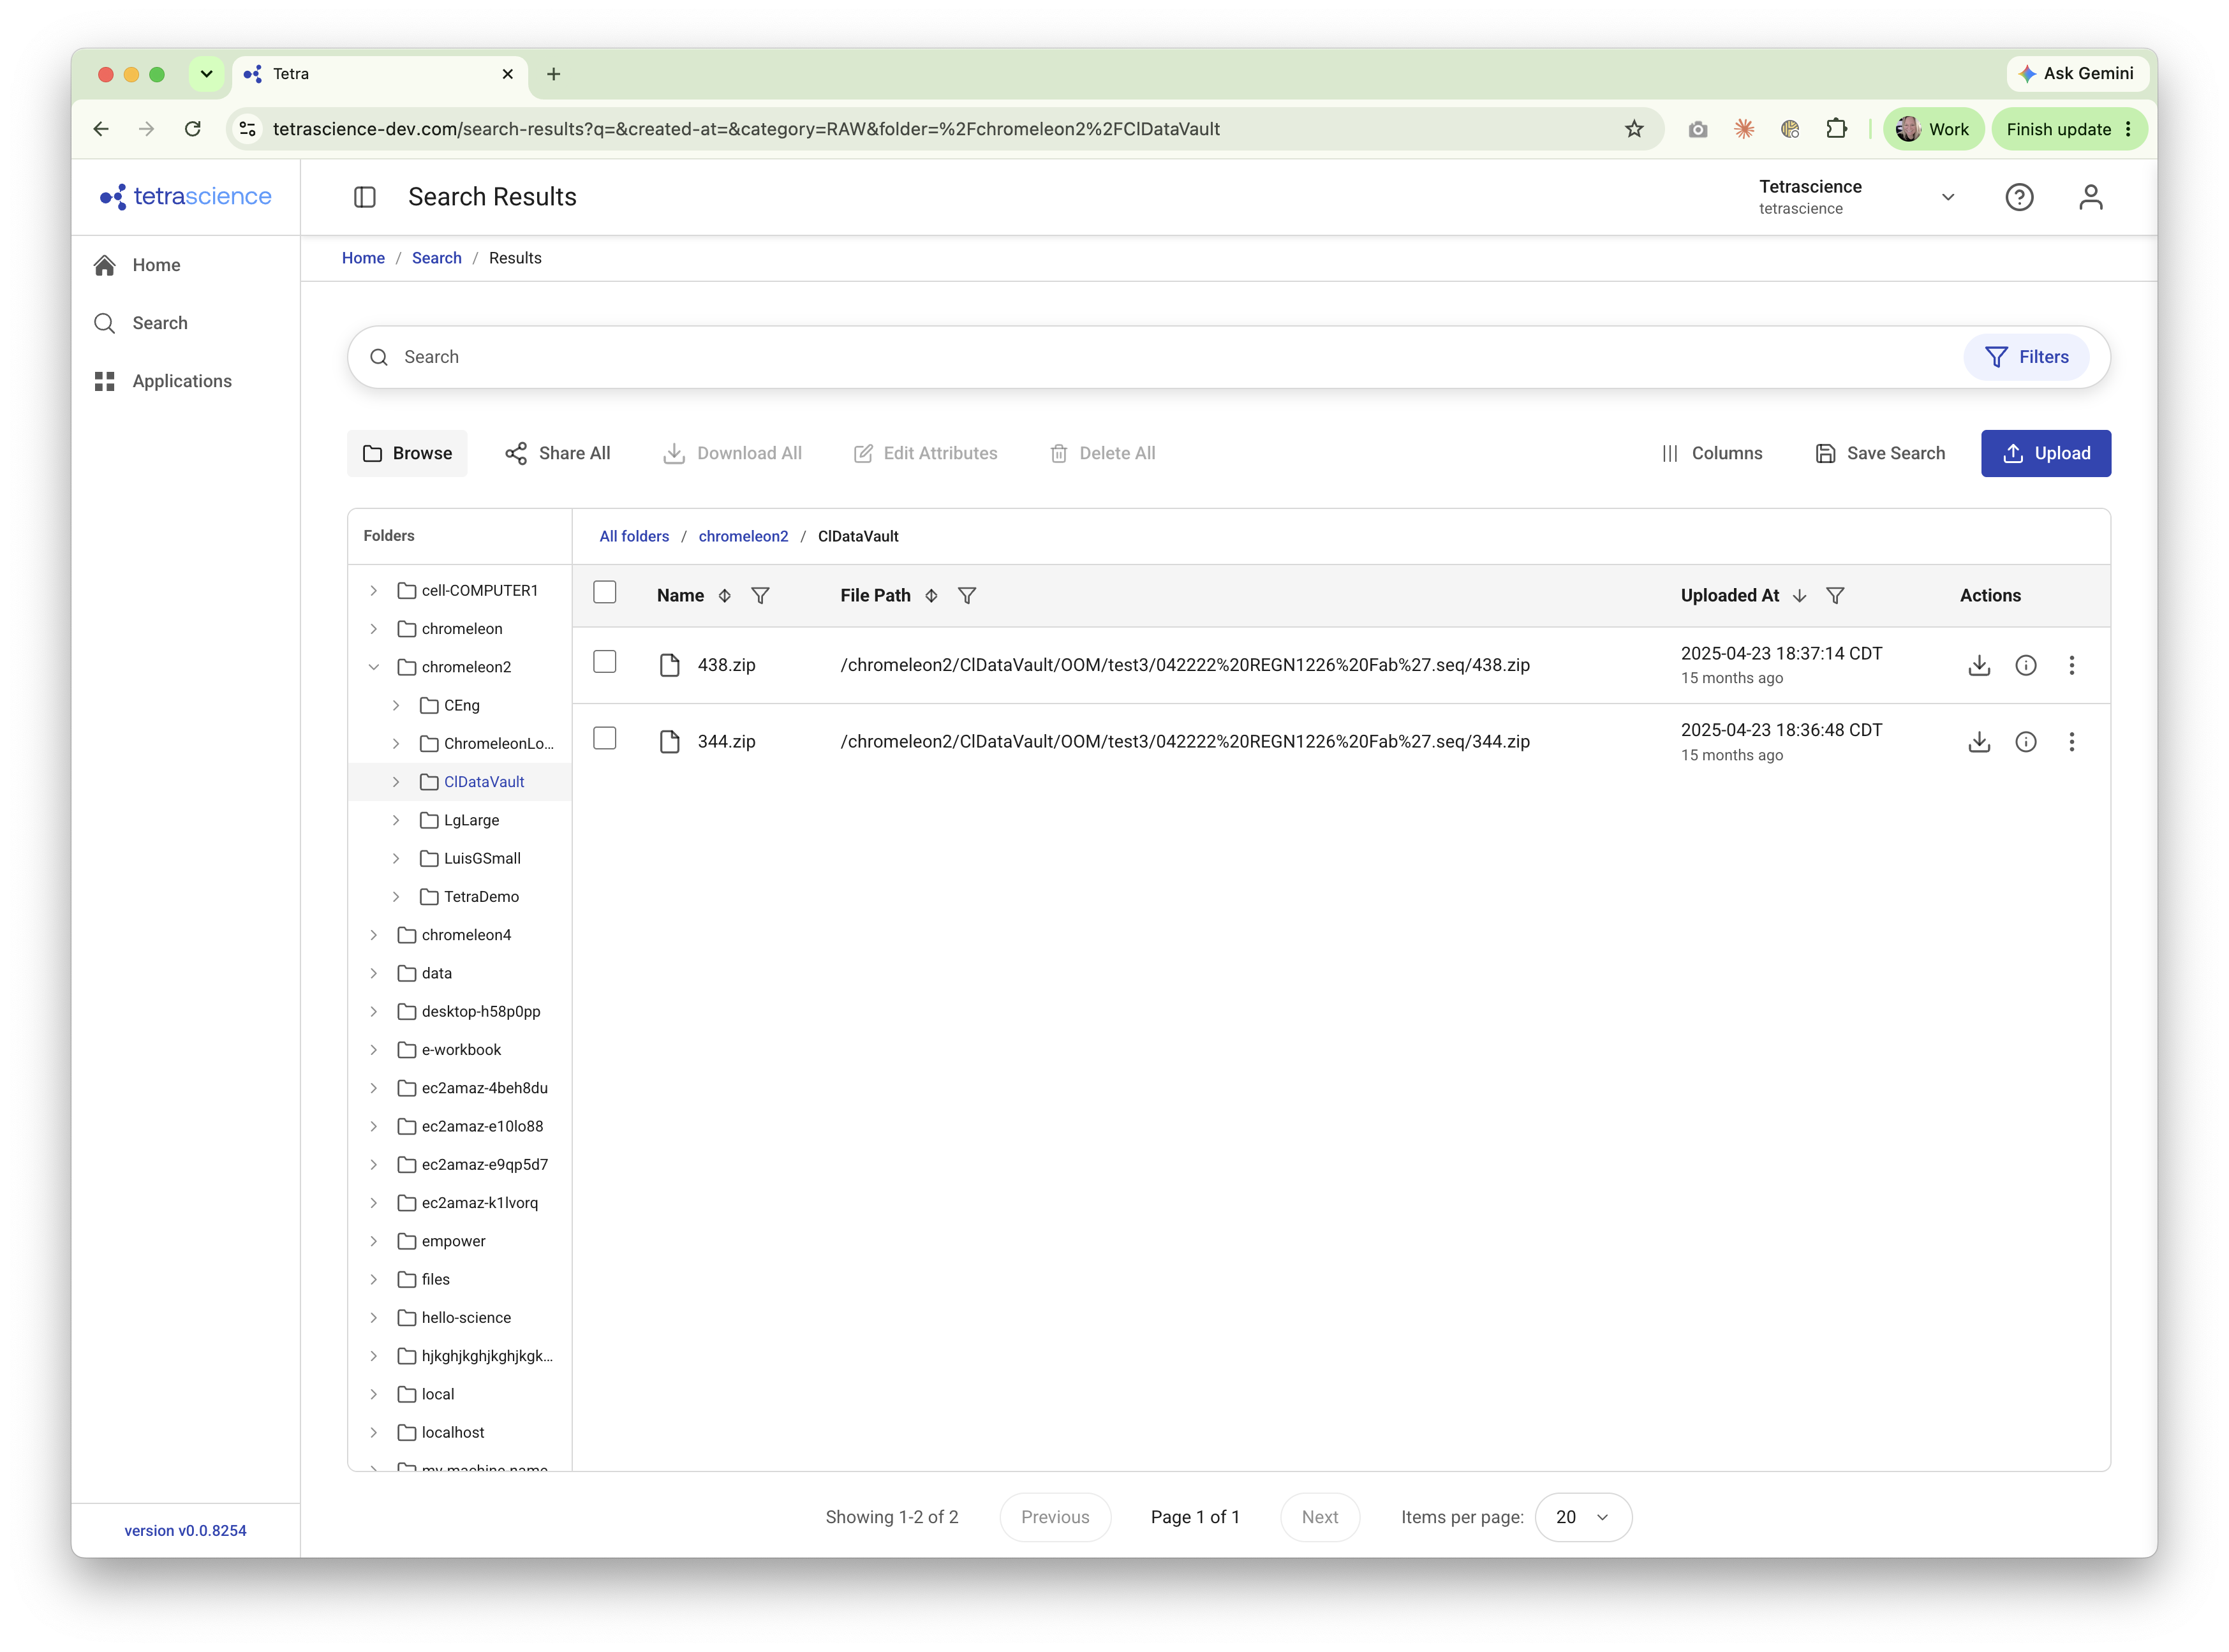Select all files with header checkbox
Viewport: 2229px width, 1652px height.
(x=605, y=593)
